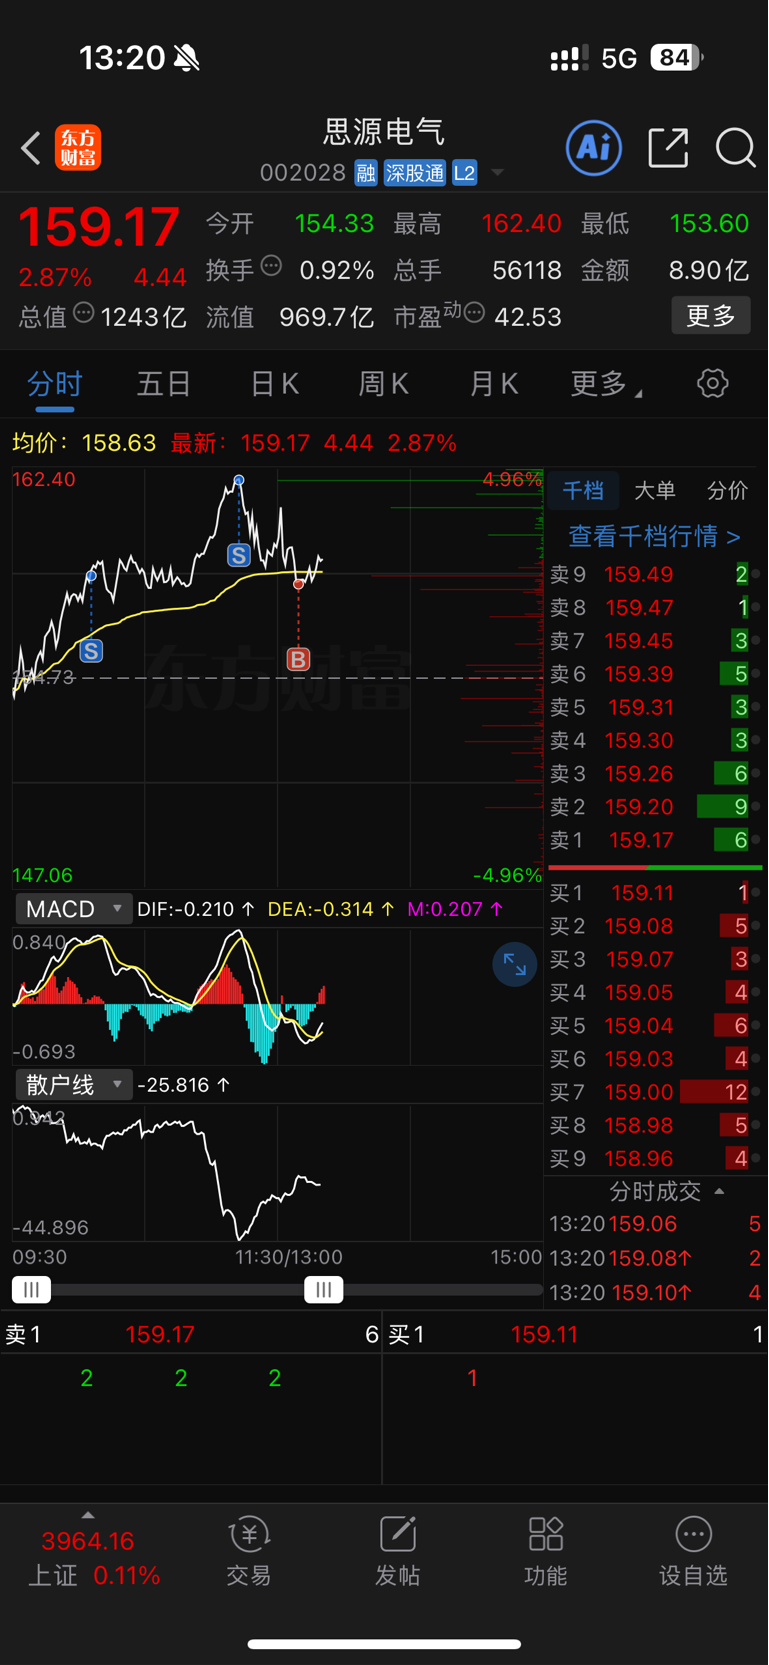
Task: Tap the 思源电气 stock name title
Action: tap(384, 131)
